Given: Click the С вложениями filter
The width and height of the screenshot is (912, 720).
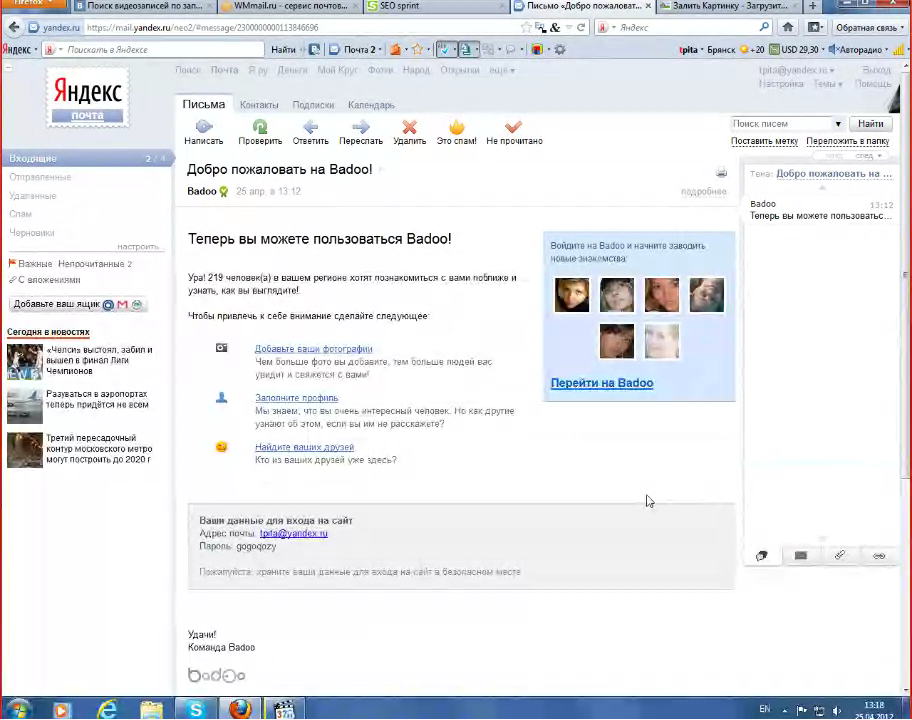Looking at the screenshot, I should pos(45,280).
